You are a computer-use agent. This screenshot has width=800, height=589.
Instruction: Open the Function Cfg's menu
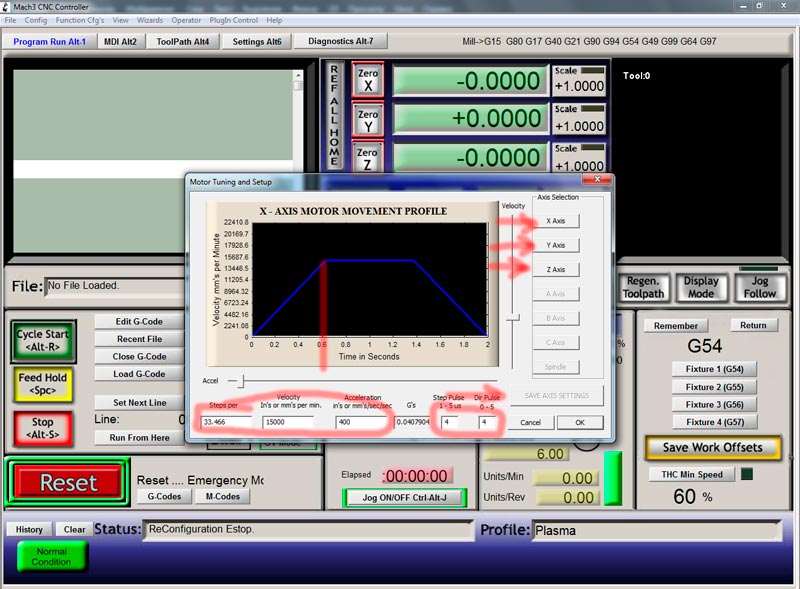(80, 20)
